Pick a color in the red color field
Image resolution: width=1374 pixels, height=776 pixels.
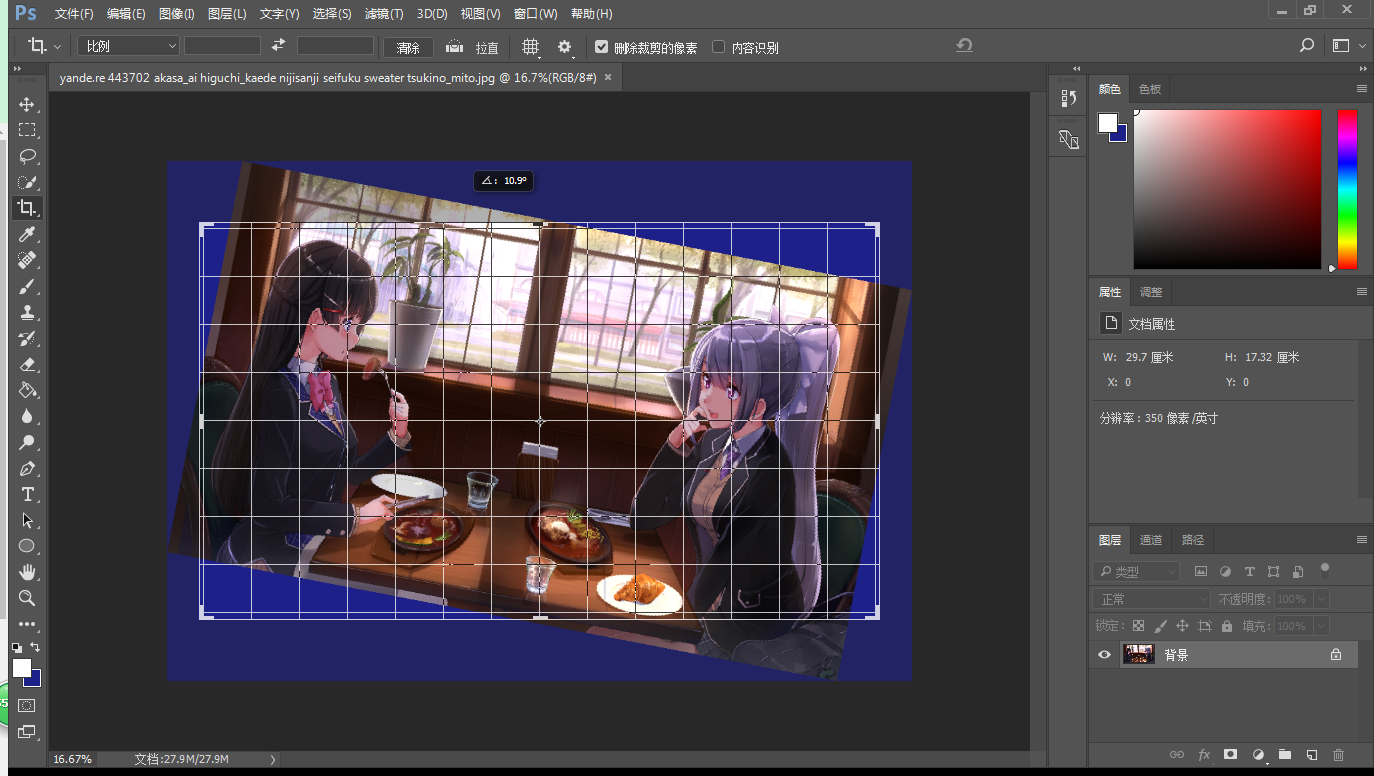1227,189
